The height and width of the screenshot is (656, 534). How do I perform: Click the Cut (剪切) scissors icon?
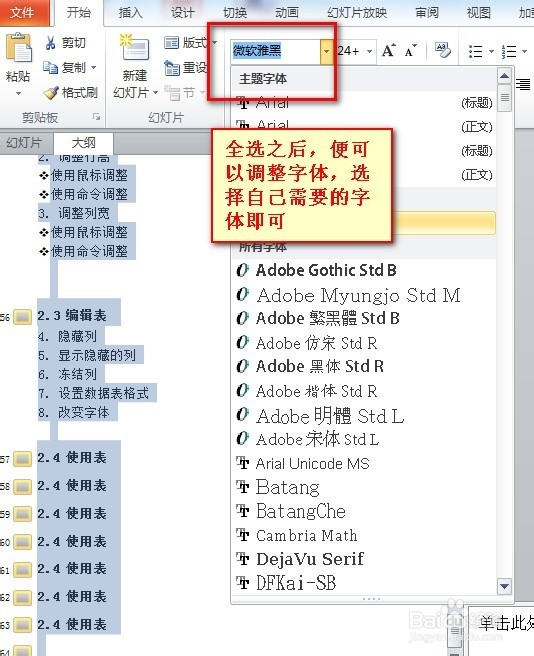click(x=51, y=43)
